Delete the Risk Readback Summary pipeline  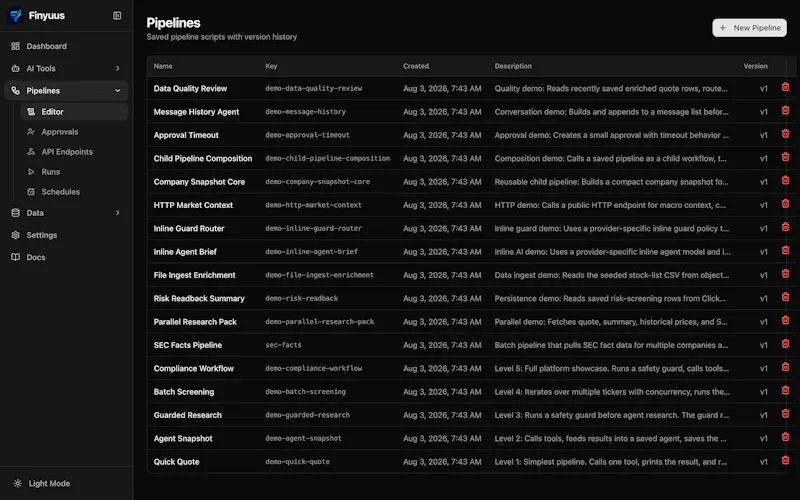(x=785, y=297)
